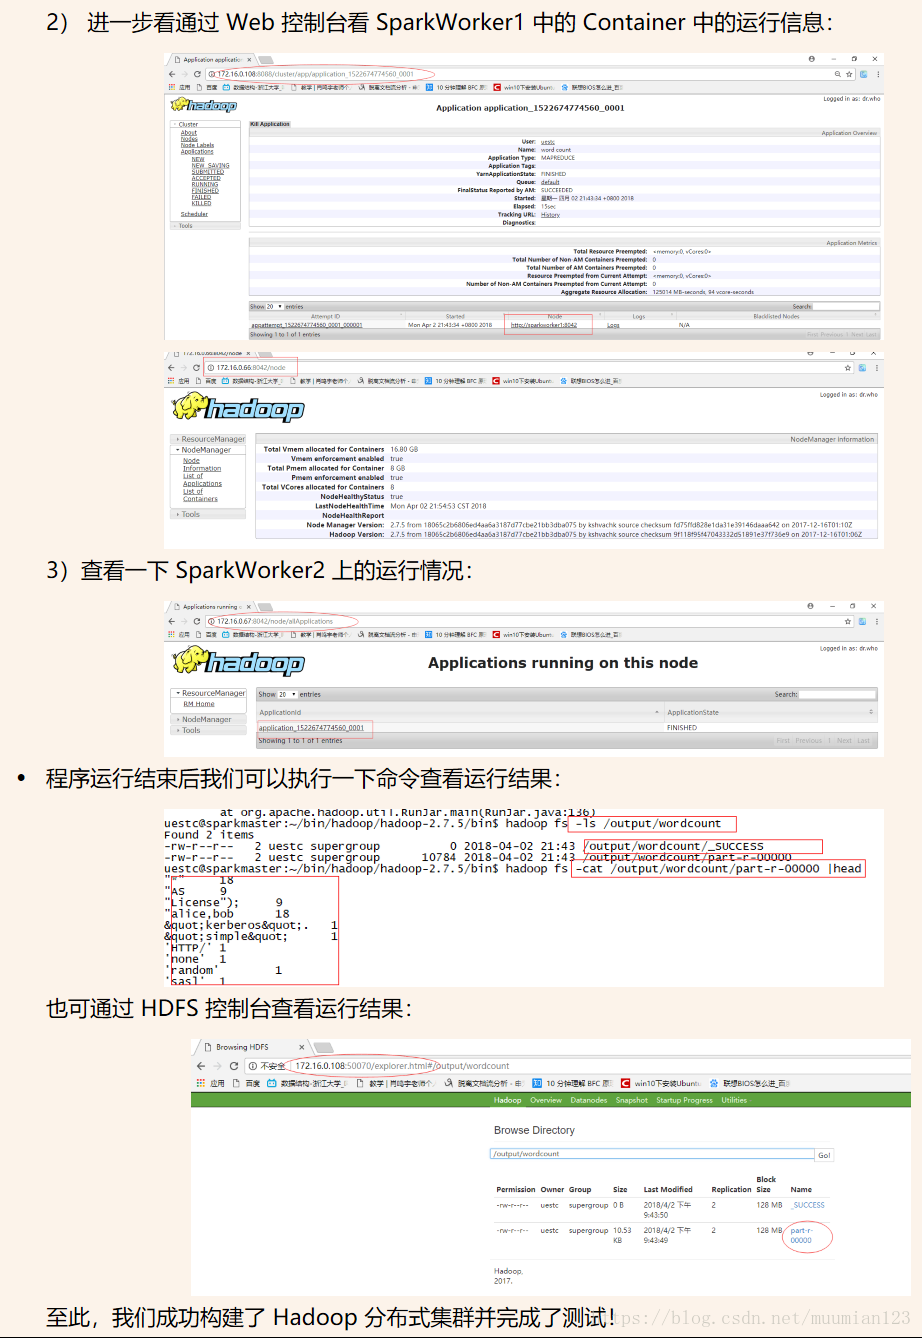Viewport: 922px width, 1338px height.
Task: Click the bookmark star in first browser window
Action: point(850,74)
